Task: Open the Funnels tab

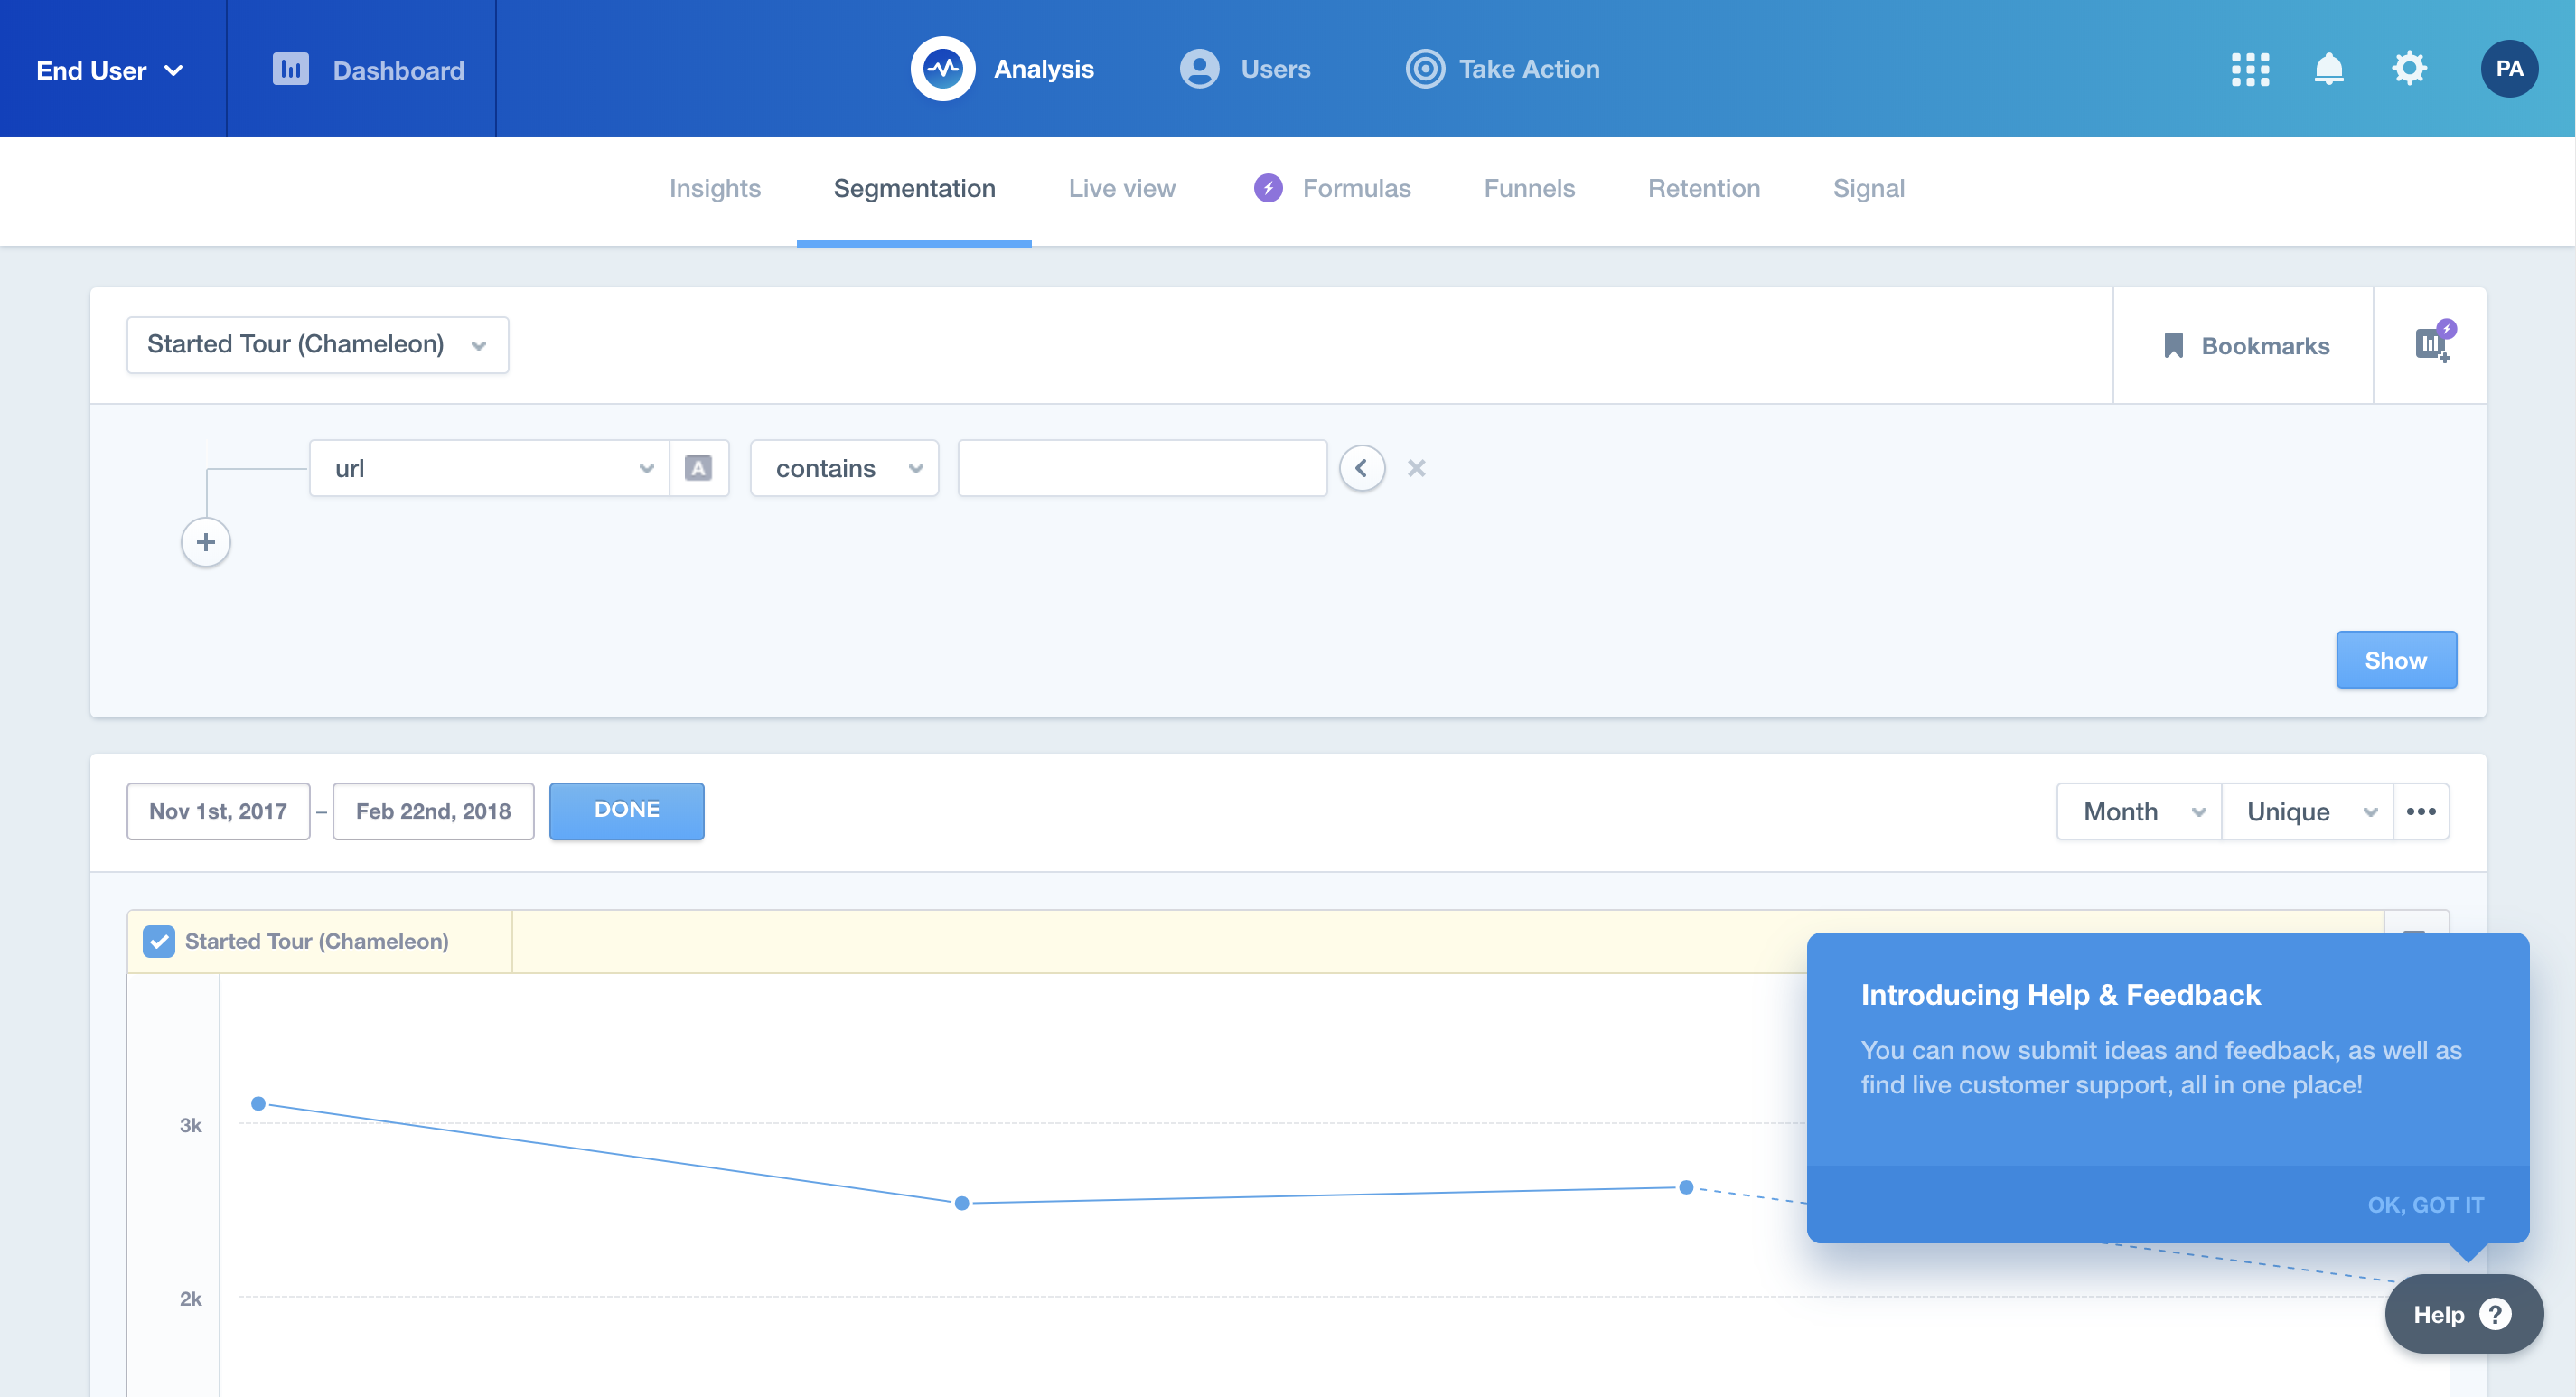Action: (x=1529, y=188)
